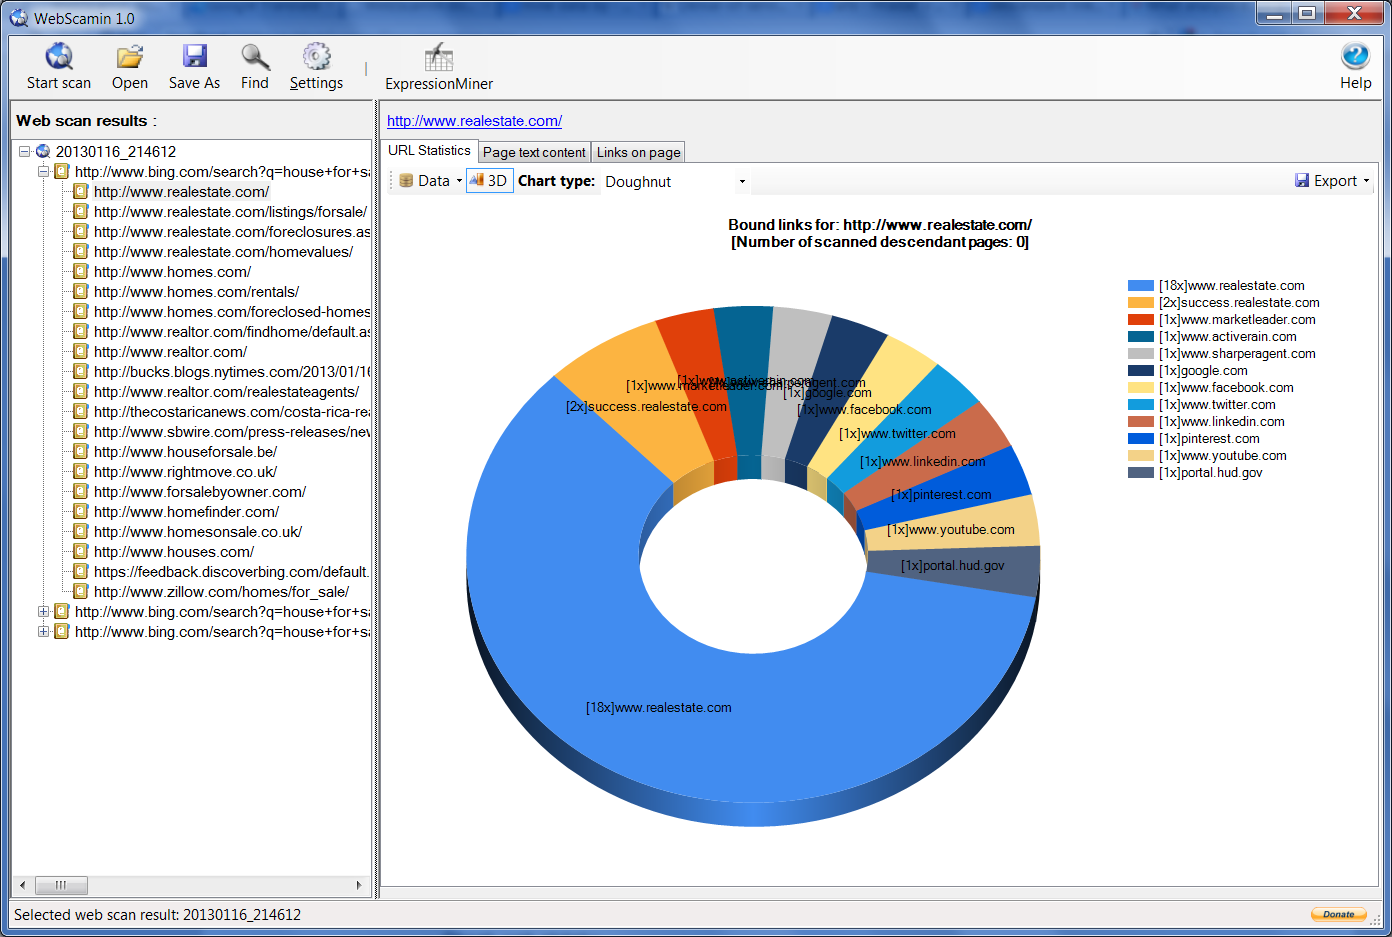Open a saved scan file

[x=130, y=67]
